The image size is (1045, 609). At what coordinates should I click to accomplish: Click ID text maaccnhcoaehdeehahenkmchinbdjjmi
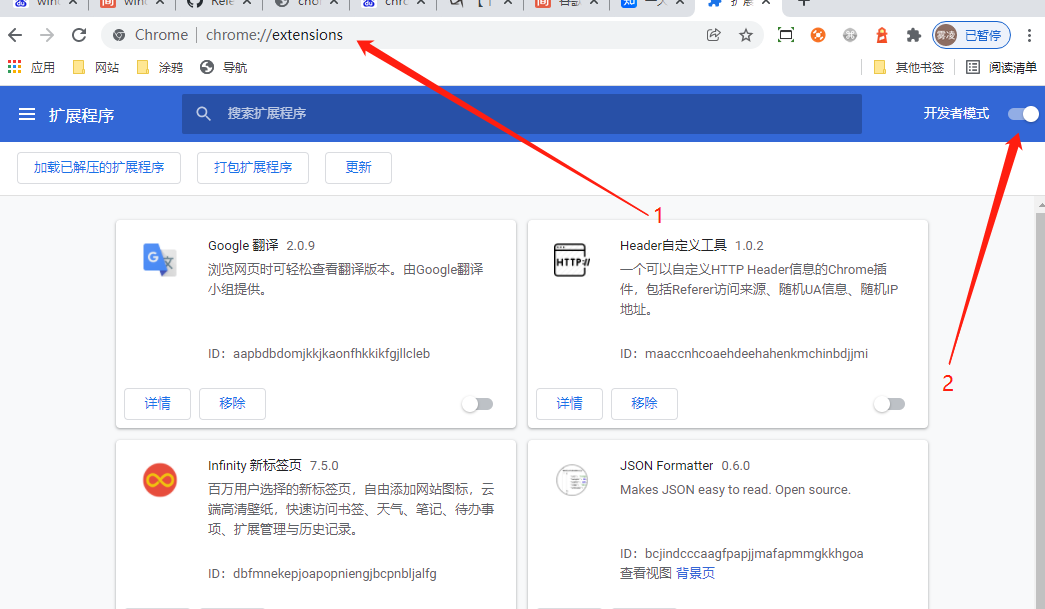tap(756, 354)
